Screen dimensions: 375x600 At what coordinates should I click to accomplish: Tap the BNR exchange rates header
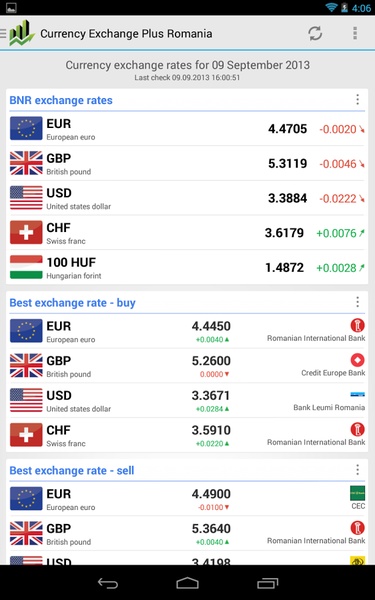click(61, 100)
